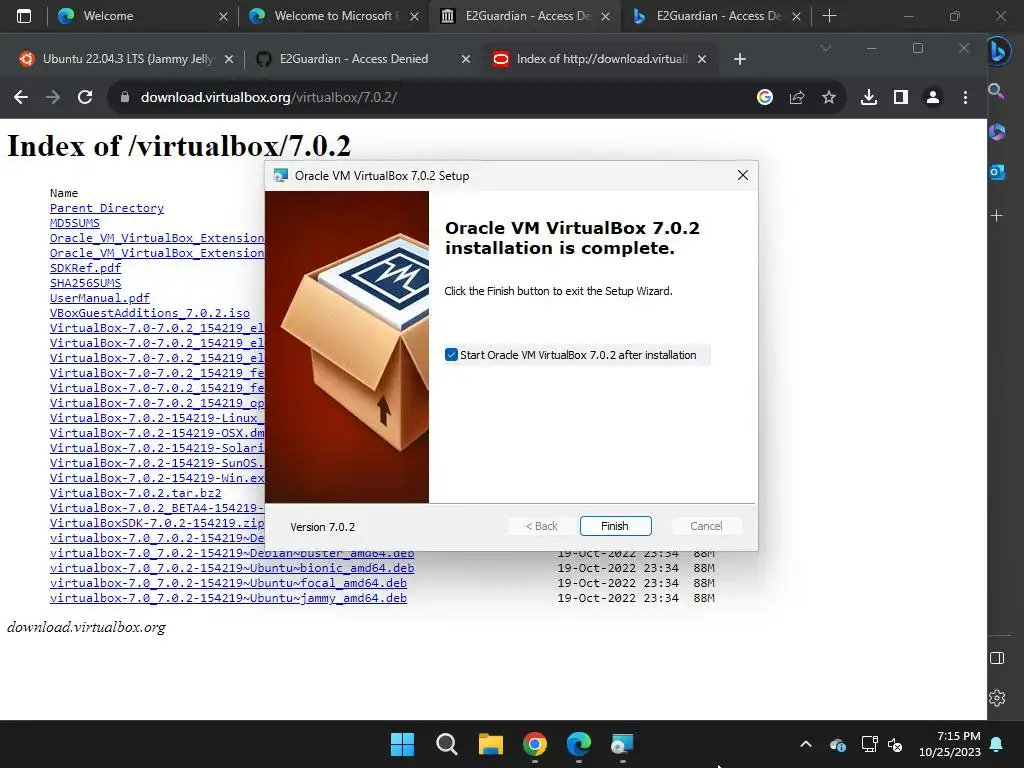This screenshot has height=768, width=1024.
Task: Switch to Edge E2Guardian tab with building icon
Action: pos(524,16)
